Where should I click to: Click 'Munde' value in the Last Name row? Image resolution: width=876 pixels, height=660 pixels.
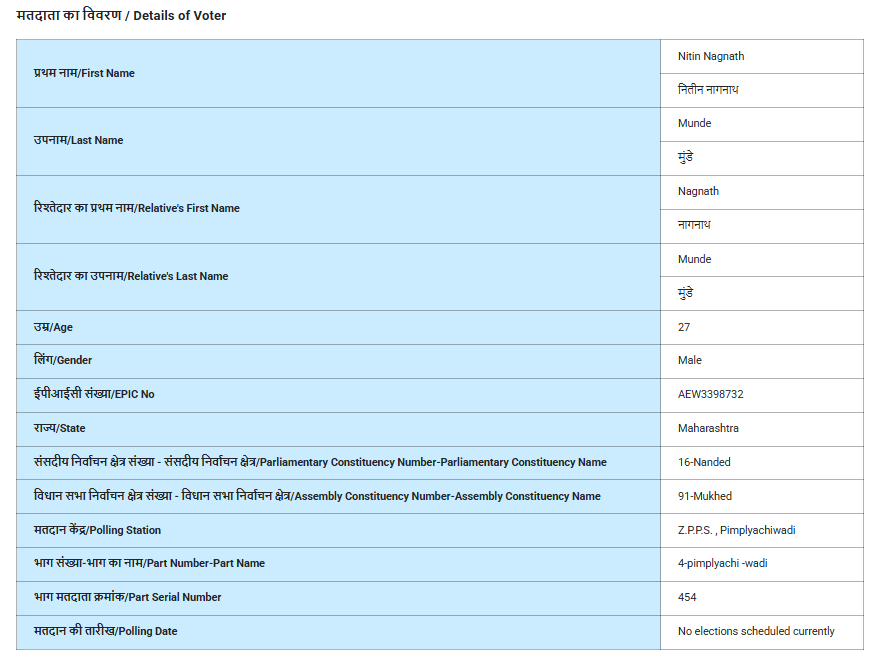pos(694,124)
